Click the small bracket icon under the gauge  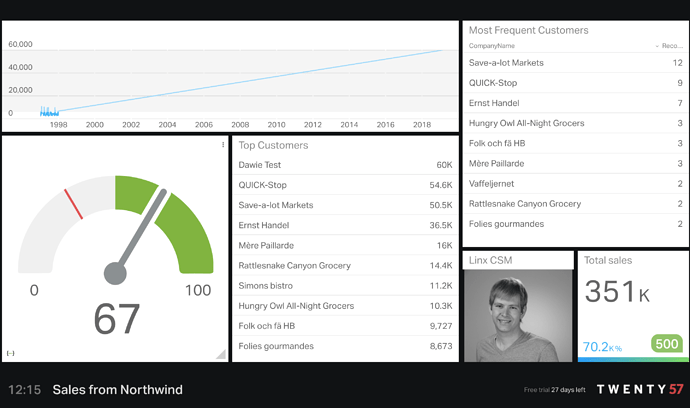tap(11, 353)
